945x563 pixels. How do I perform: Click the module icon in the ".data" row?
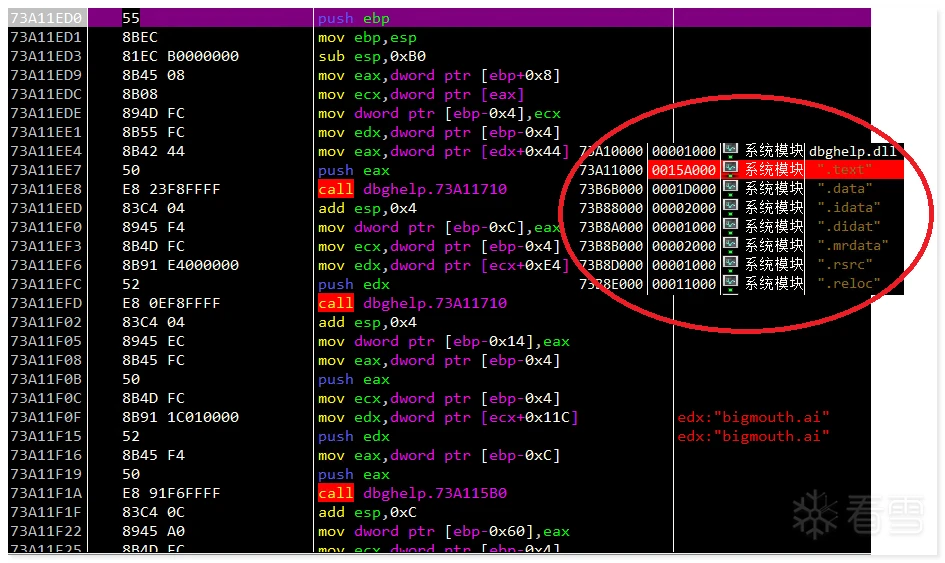(x=730, y=189)
